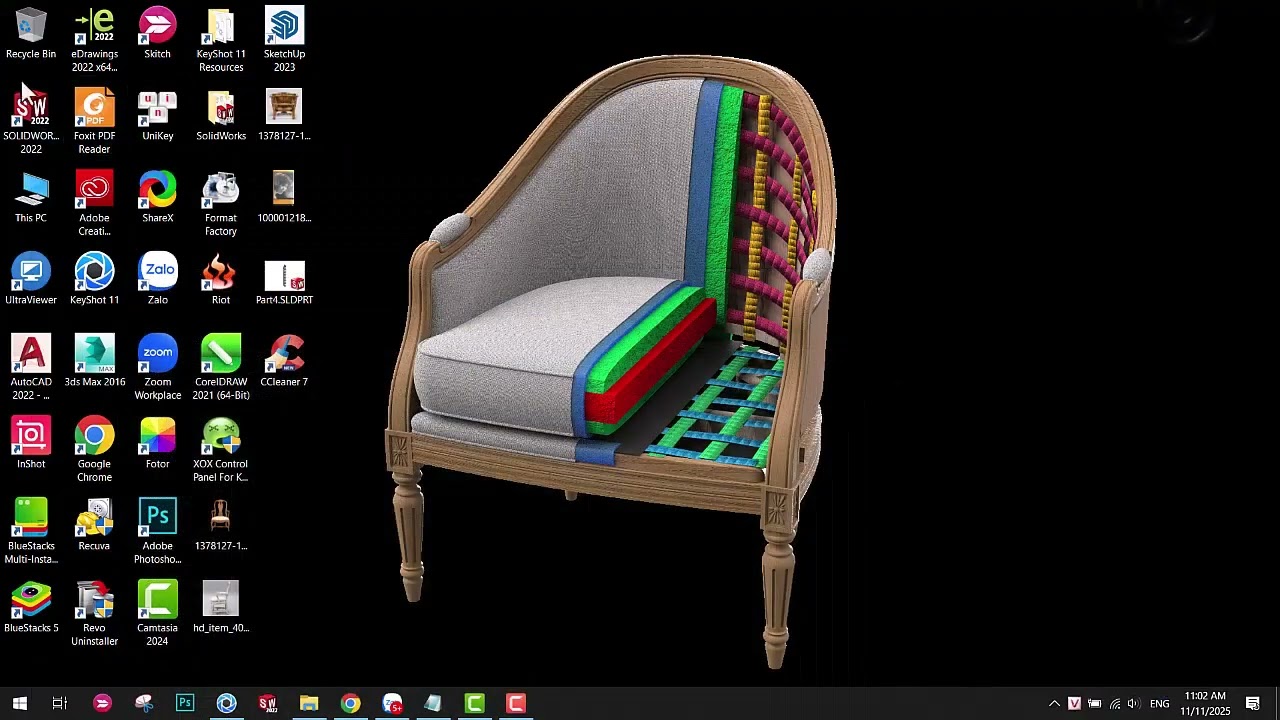Launch Revo Uninstaller shortcut
1280x720 pixels.
94,614
